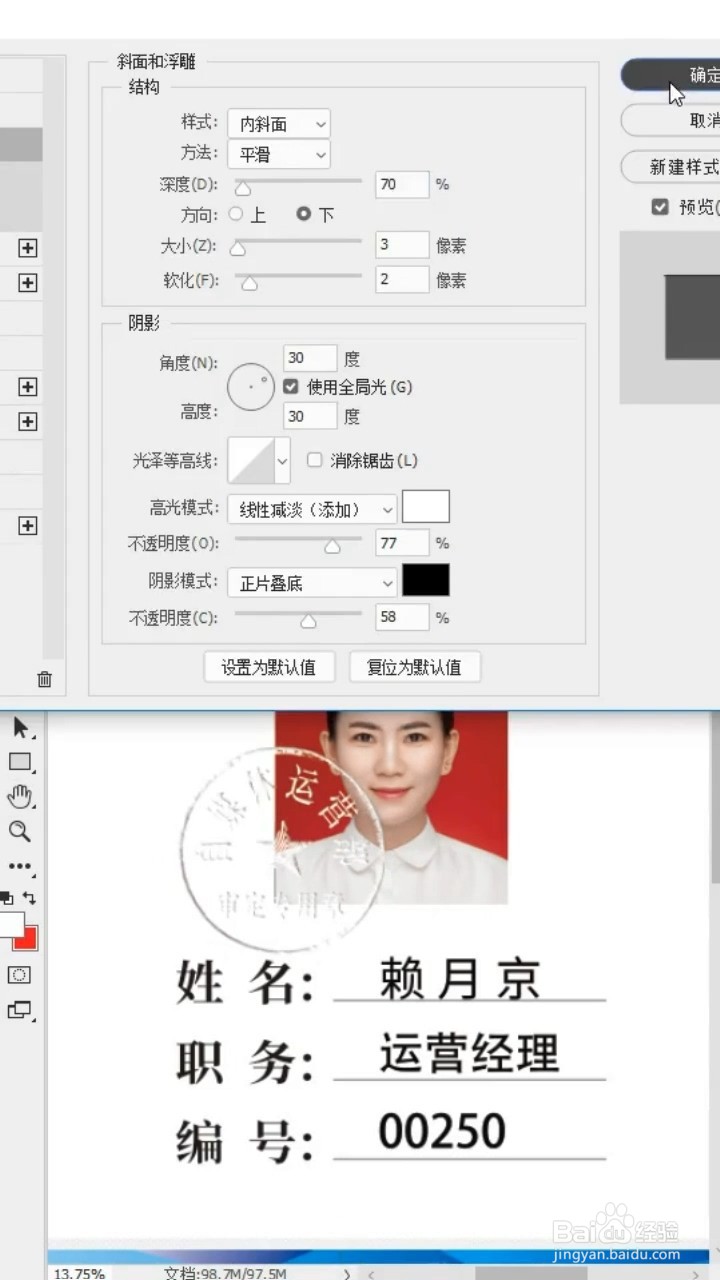The width and height of the screenshot is (720, 1280).
Task: Click the status bar arrow next to document size
Action: pos(347,1274)
